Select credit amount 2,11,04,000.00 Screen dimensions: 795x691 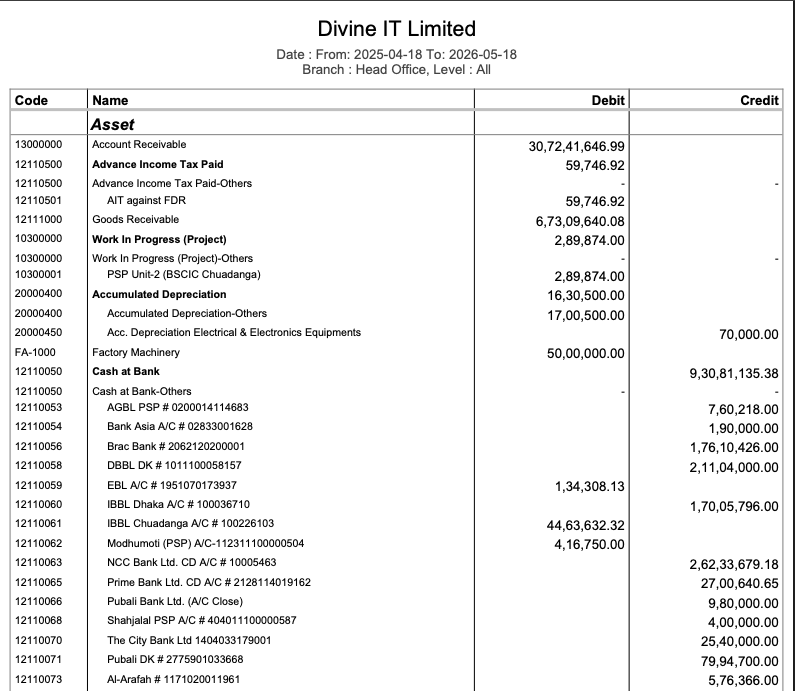tap(734, 467)
